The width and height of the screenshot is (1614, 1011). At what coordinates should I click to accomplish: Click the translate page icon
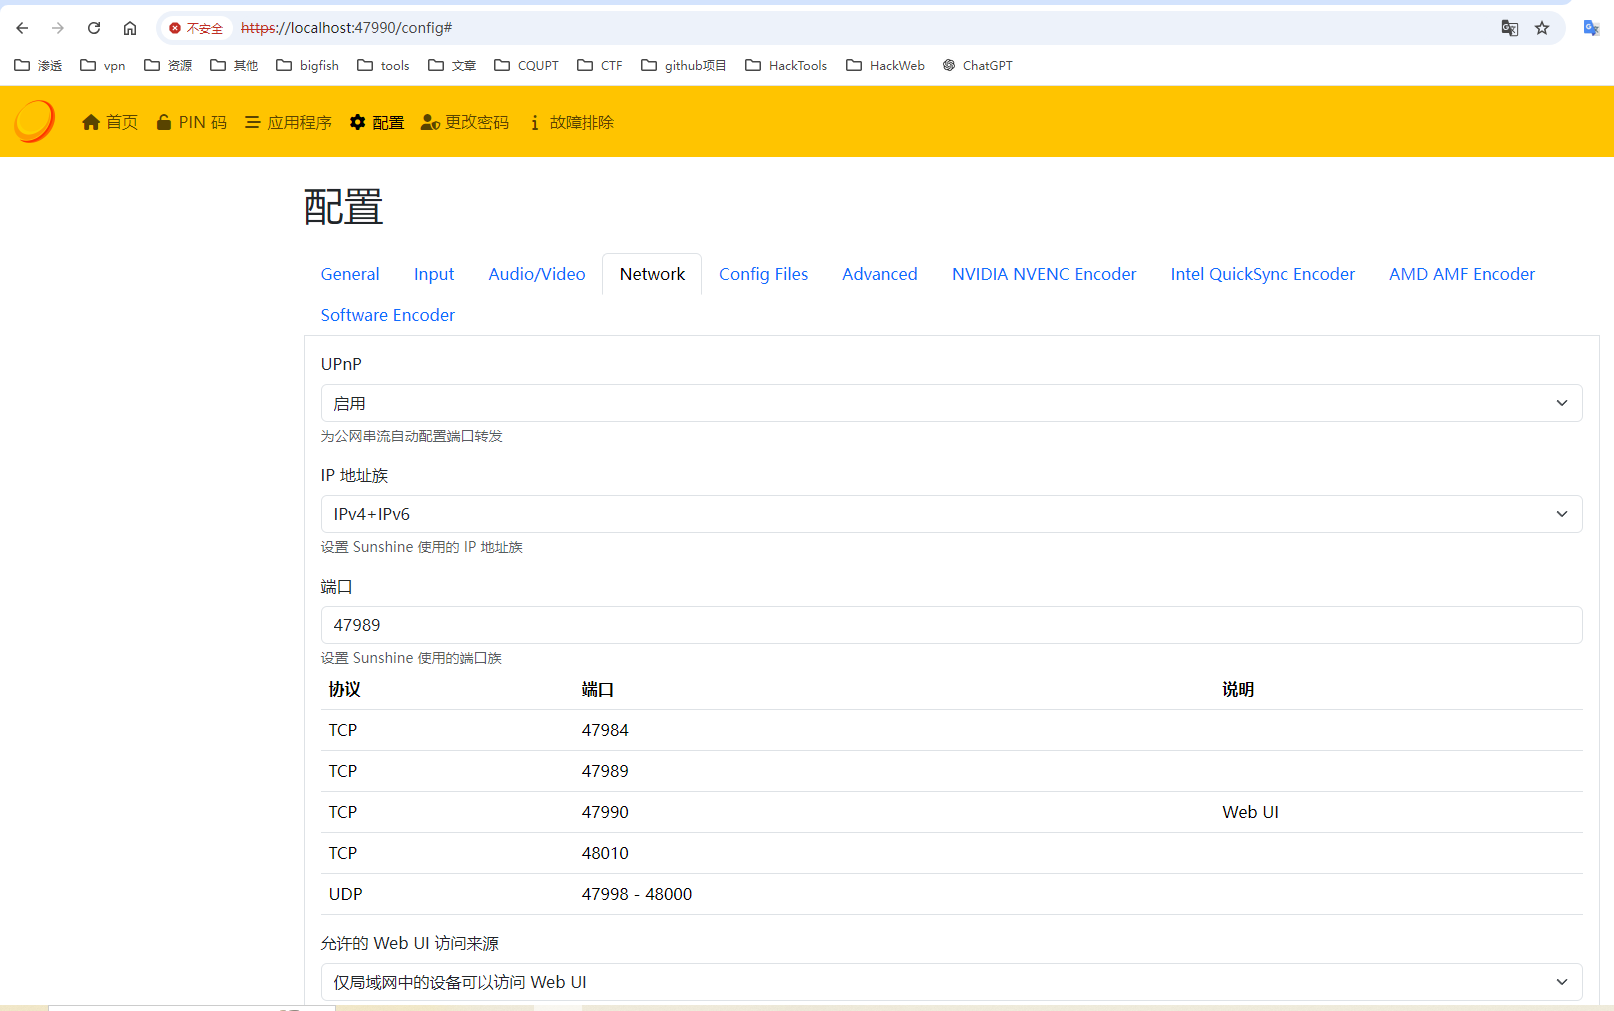coord(1510,28)
